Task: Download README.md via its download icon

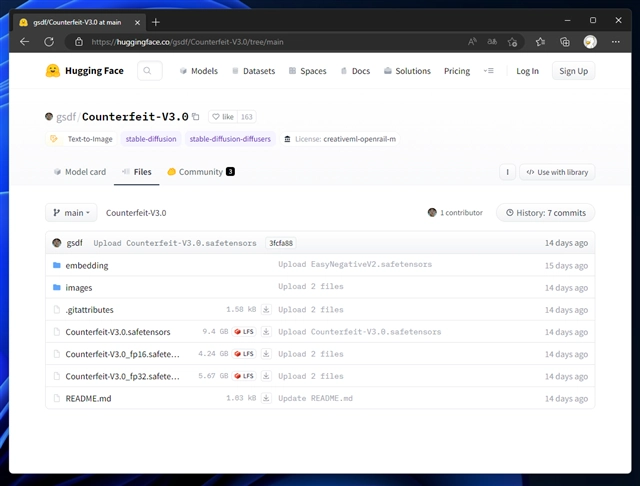Action: (x=266, y=398)
